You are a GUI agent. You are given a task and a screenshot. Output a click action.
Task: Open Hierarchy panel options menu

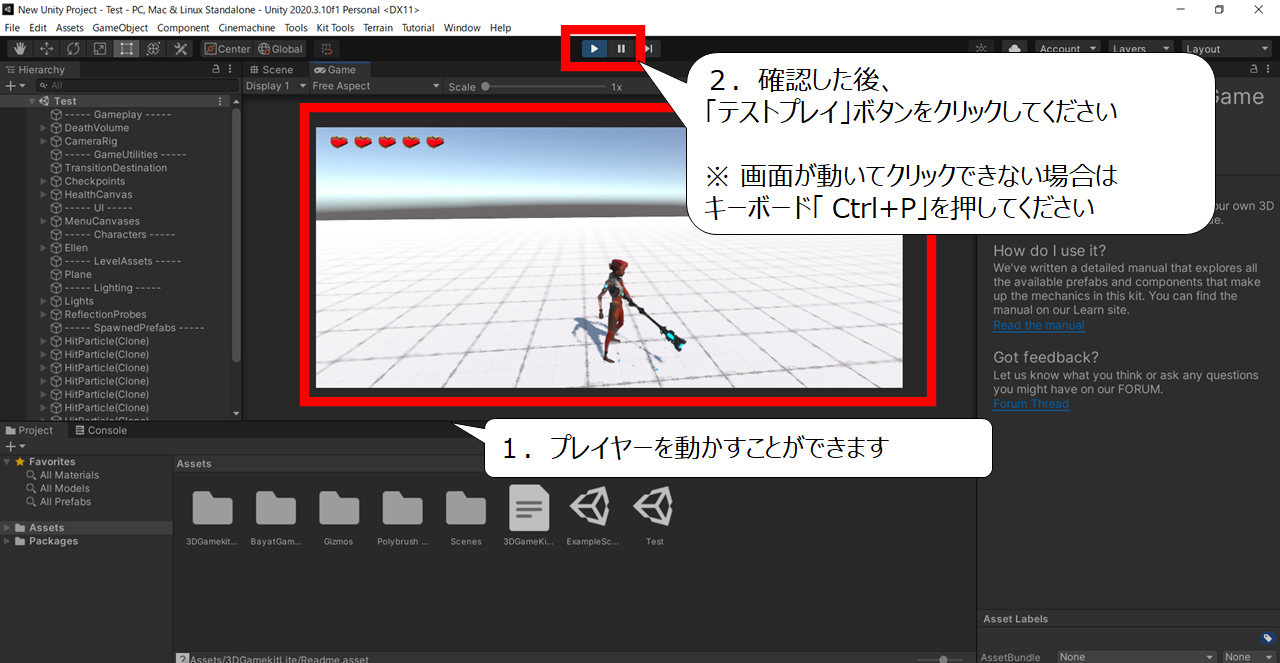tap(232, 70)
